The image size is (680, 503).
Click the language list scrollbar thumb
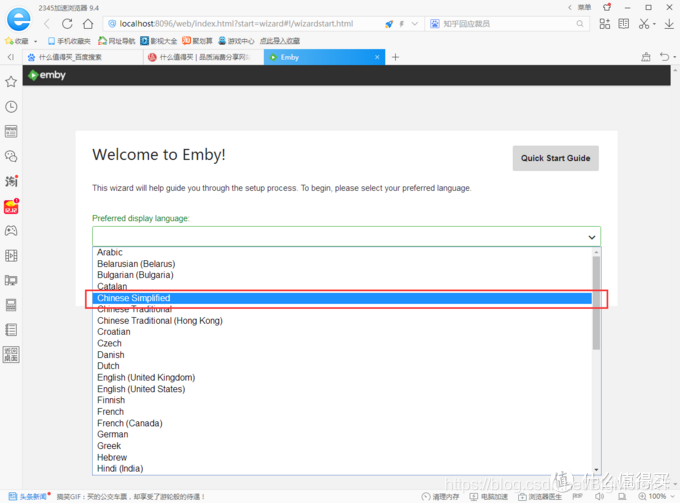596,303
